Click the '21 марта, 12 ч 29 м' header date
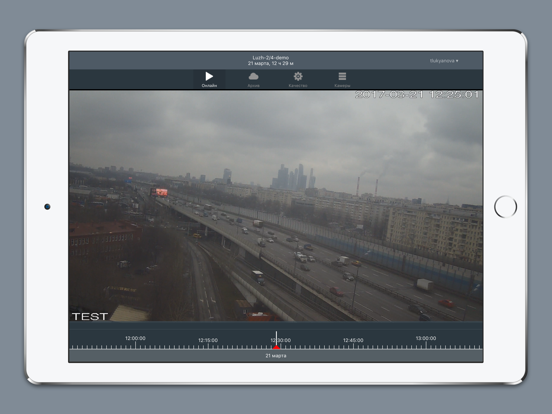552x414 pixels. 271,63
